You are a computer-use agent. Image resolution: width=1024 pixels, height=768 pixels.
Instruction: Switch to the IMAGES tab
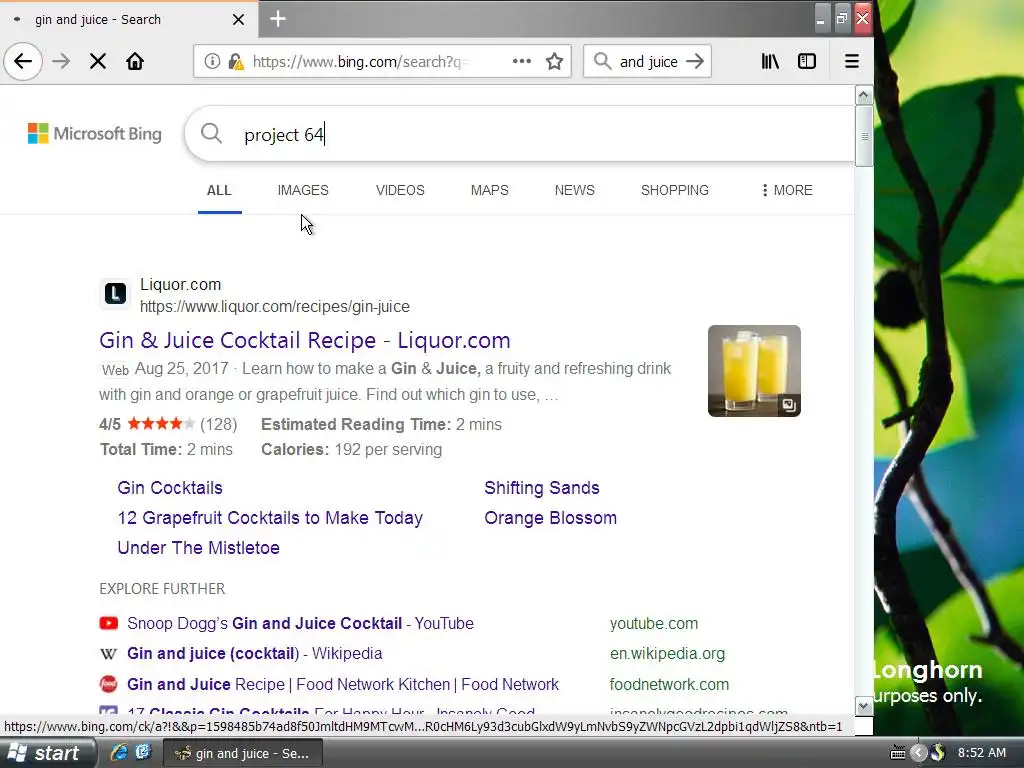point(303,191)
